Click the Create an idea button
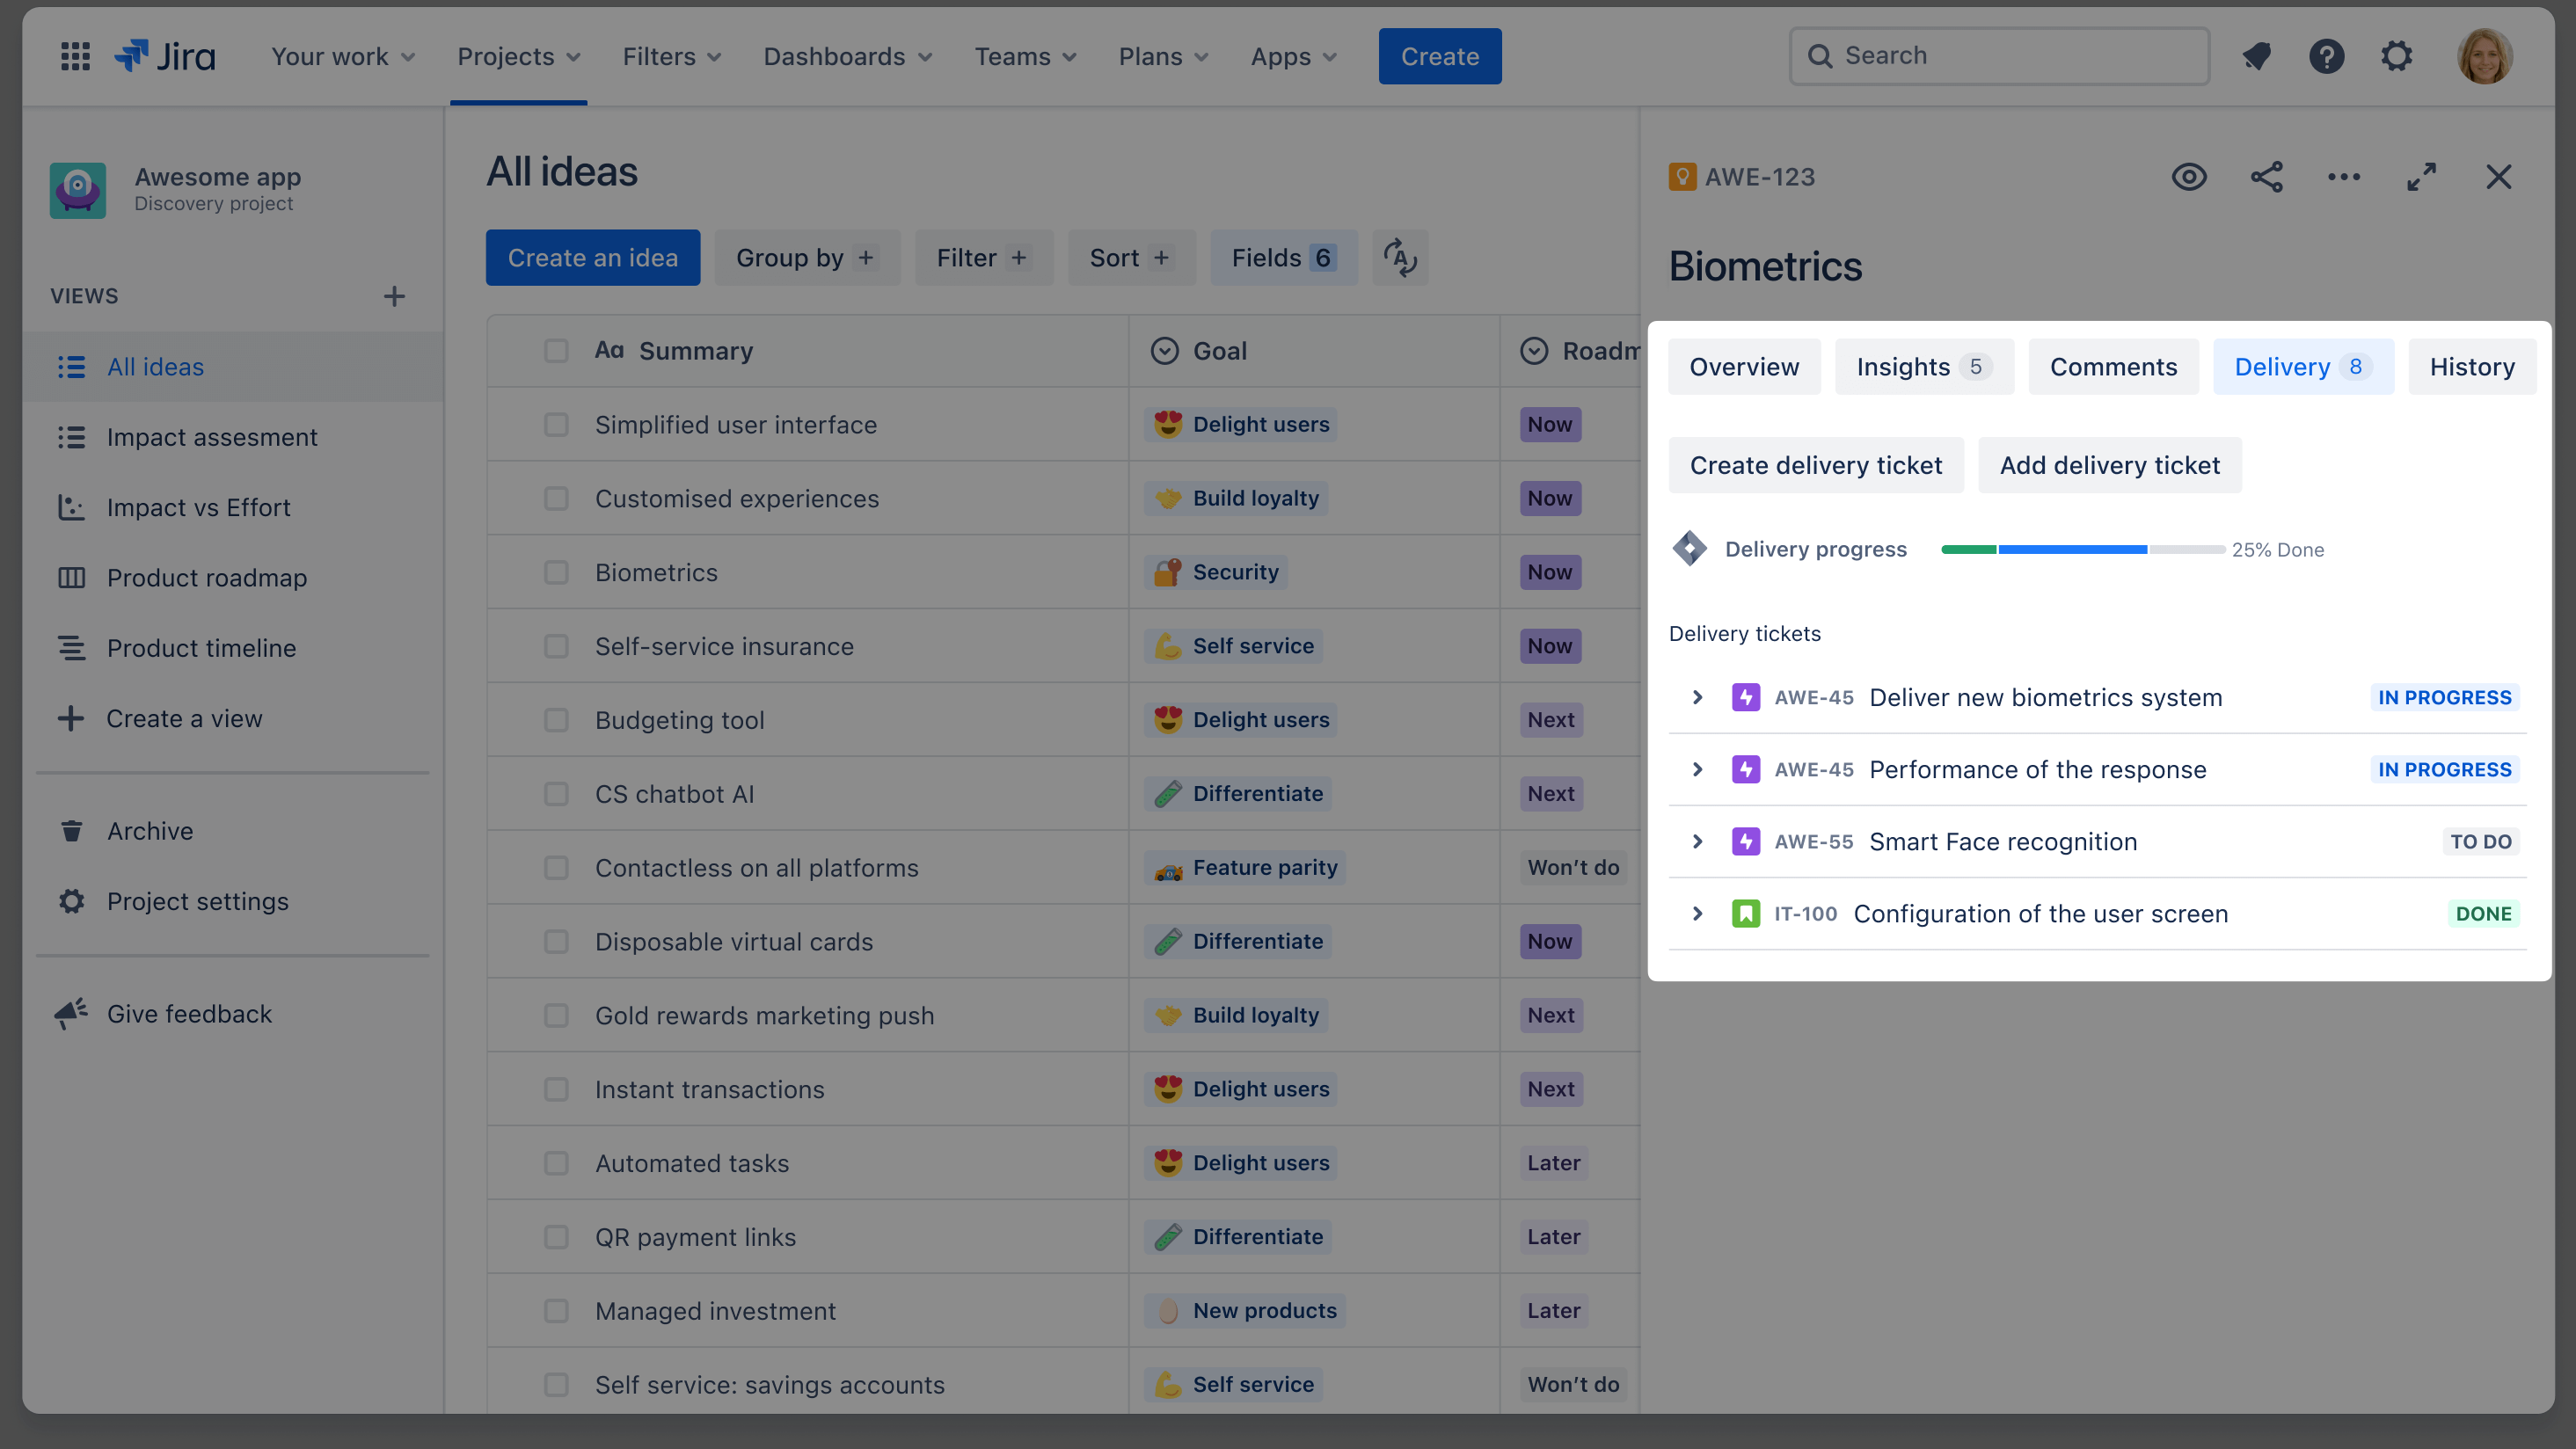 point(593,258)
